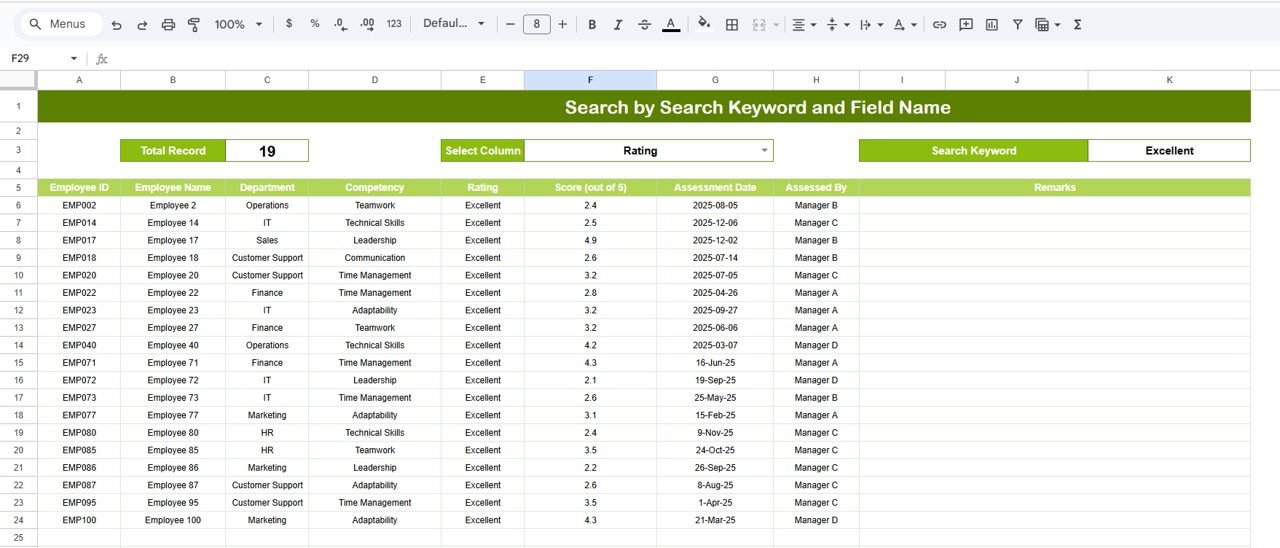Viewport: 1280px width, 548px height.
Task: Open the fill color picker
Action: [x=704, y=24]
